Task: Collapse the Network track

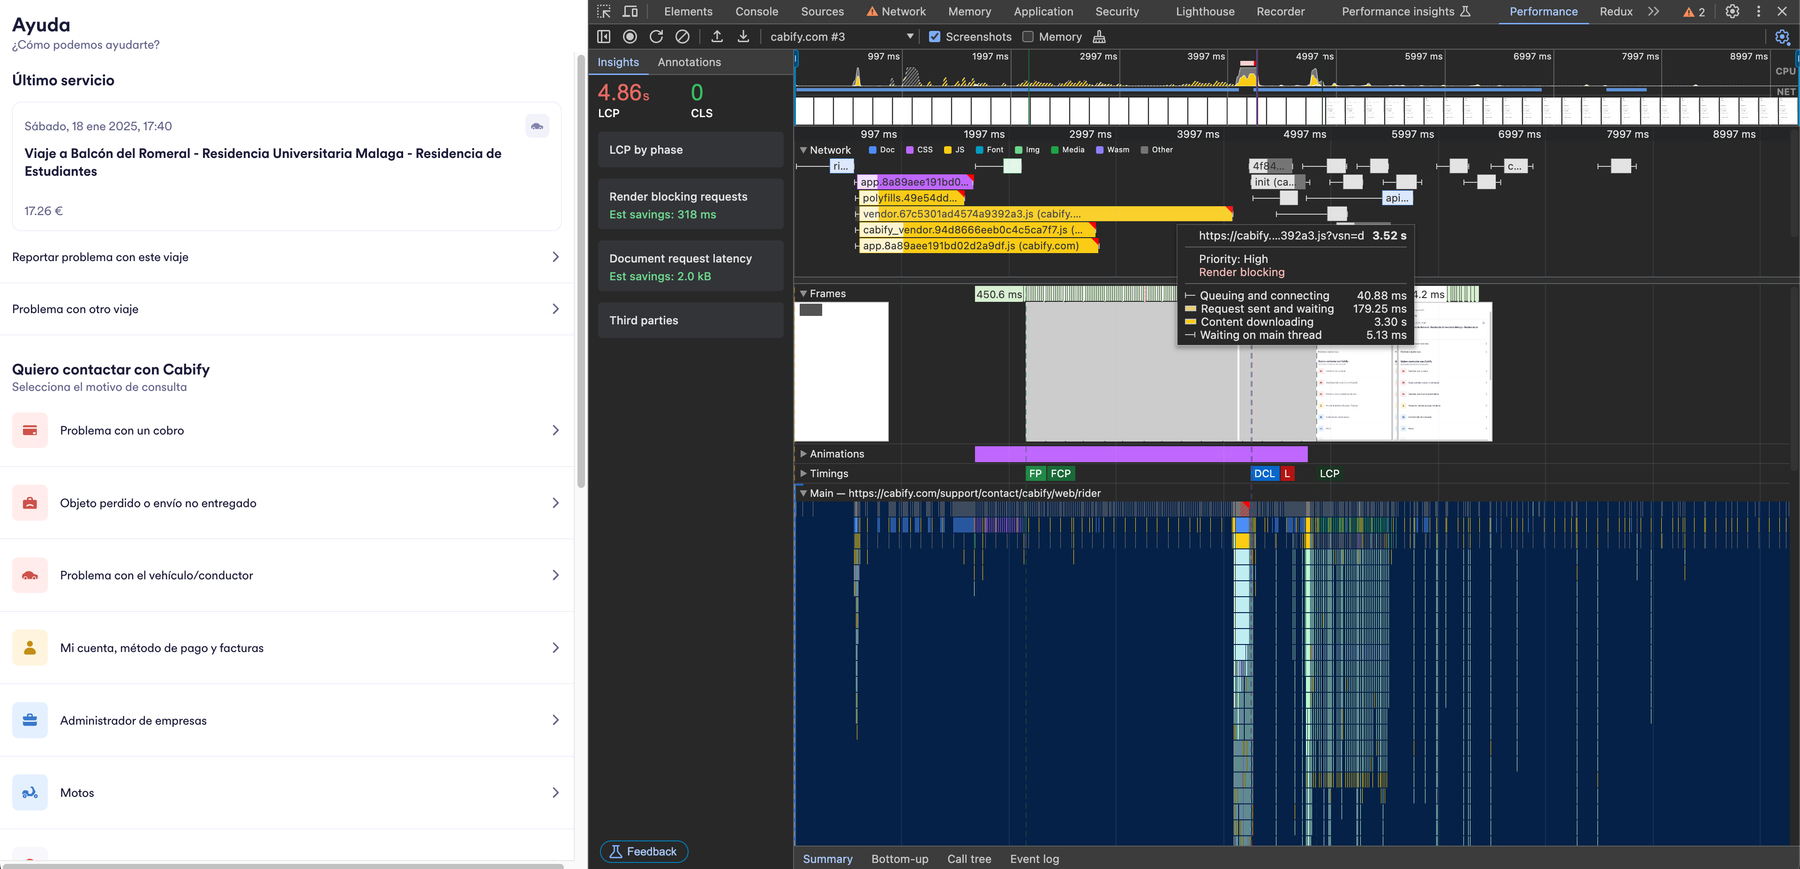Action: [x=803, y=150]
